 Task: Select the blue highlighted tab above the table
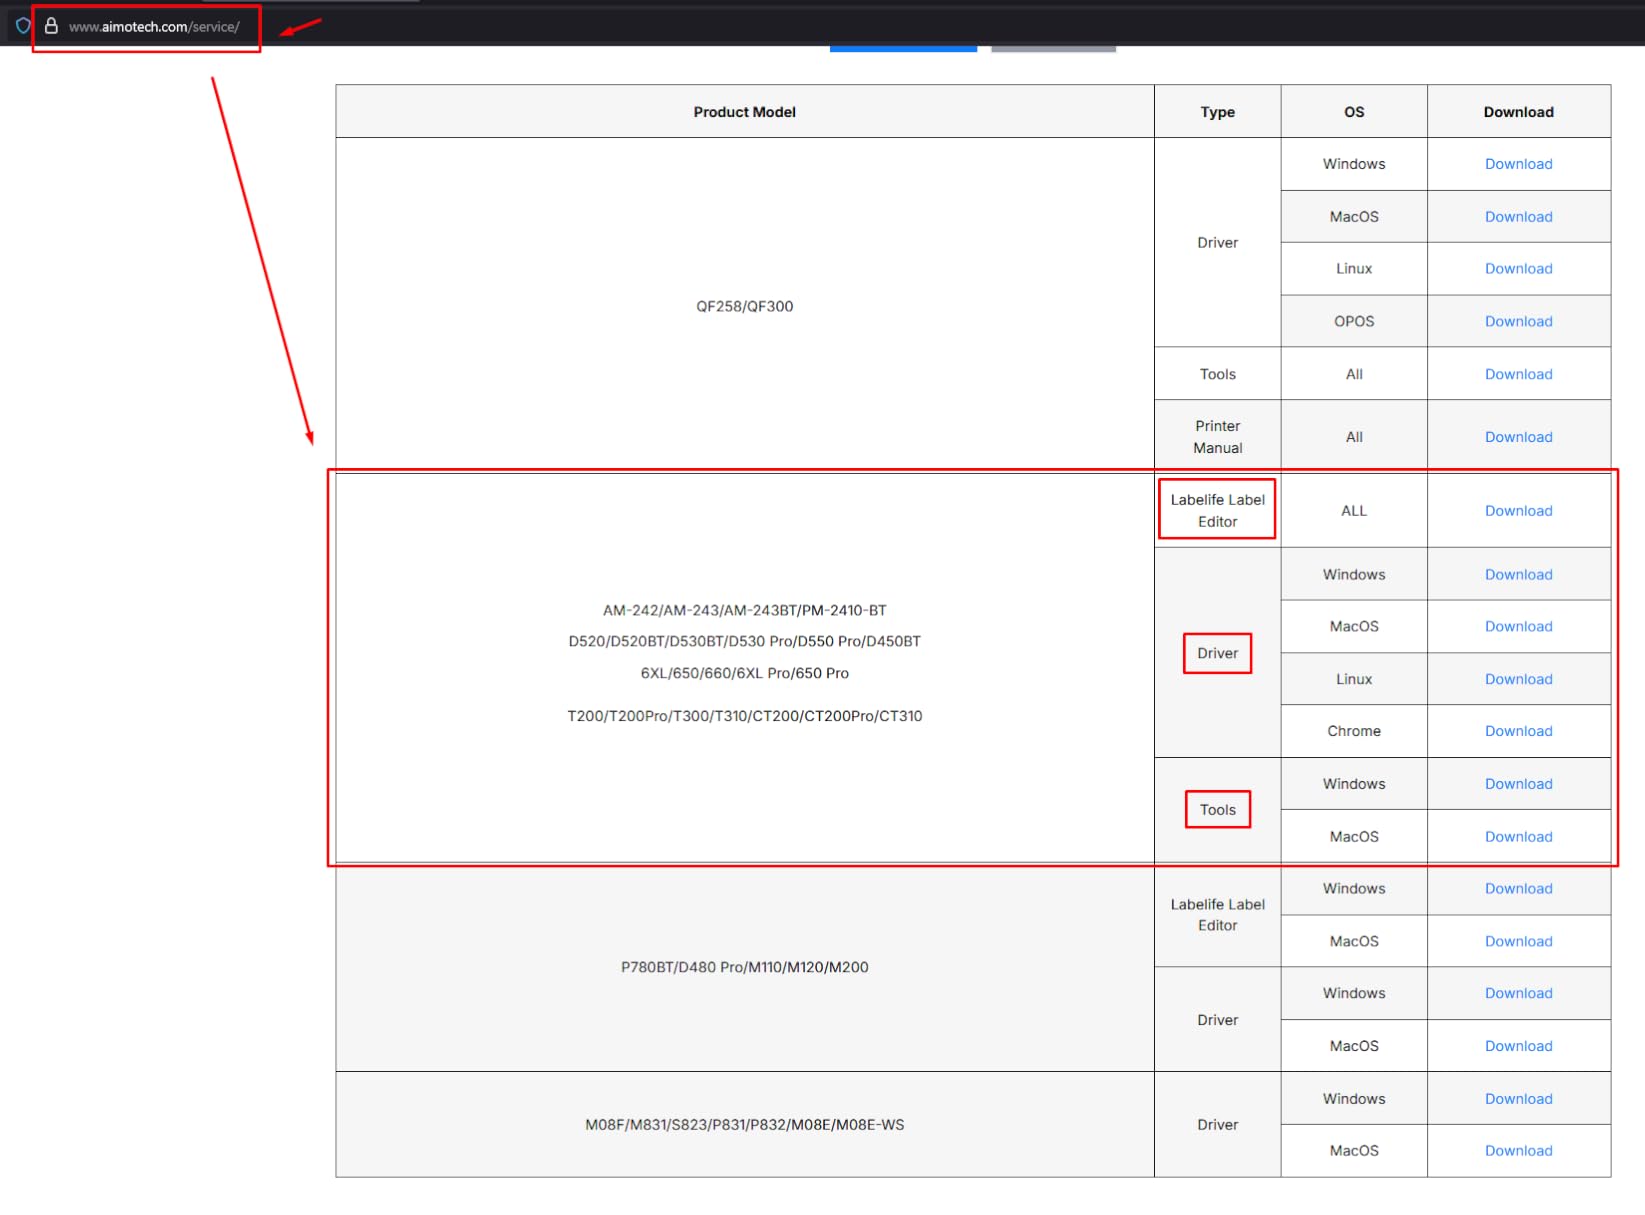902,47
